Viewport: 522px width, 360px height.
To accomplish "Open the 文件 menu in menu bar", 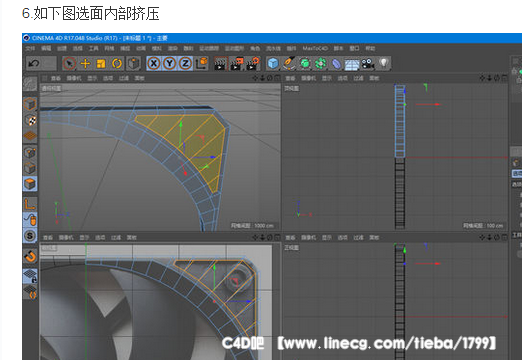I will (30, 48).
